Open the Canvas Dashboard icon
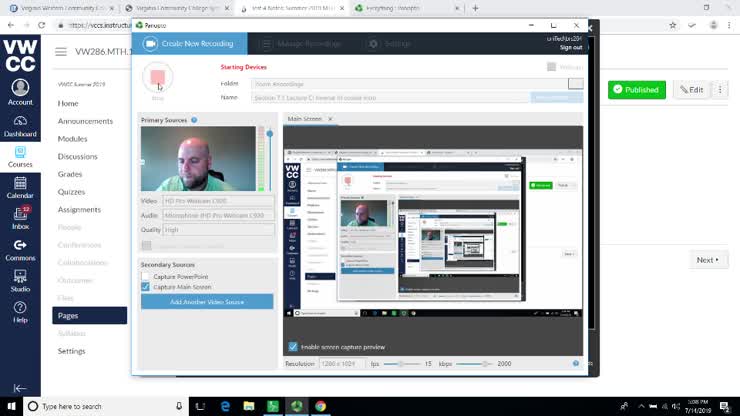Image resolution: width=740 pixels, height=416 pixels. (x=20, y=124)
